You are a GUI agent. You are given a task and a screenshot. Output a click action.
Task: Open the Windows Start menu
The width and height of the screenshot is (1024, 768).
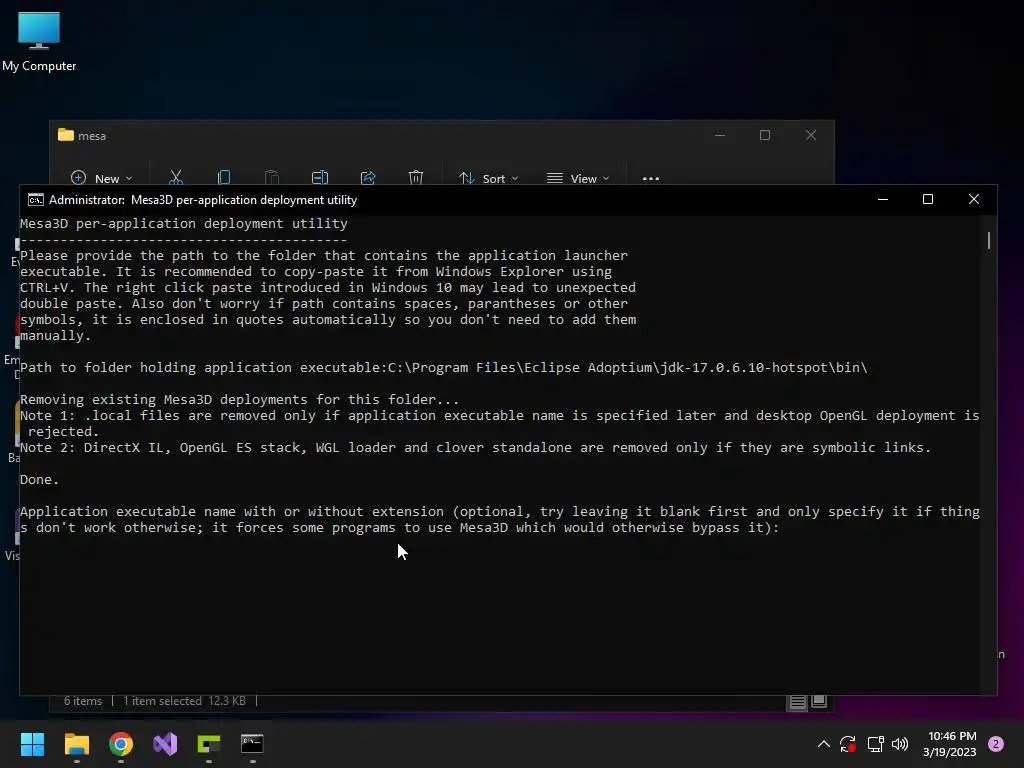pos(32,744)
